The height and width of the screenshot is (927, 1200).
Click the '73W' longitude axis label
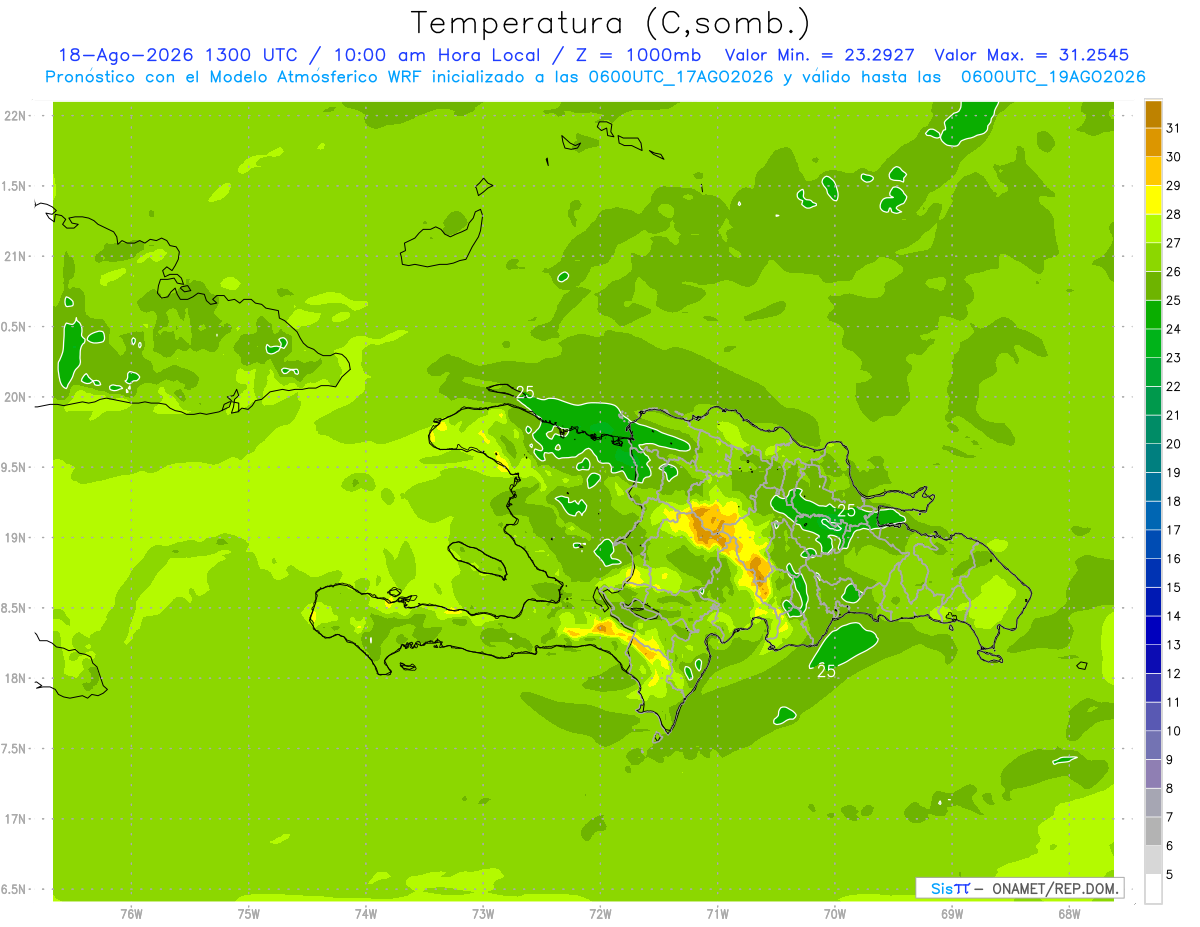click(483, 913)
